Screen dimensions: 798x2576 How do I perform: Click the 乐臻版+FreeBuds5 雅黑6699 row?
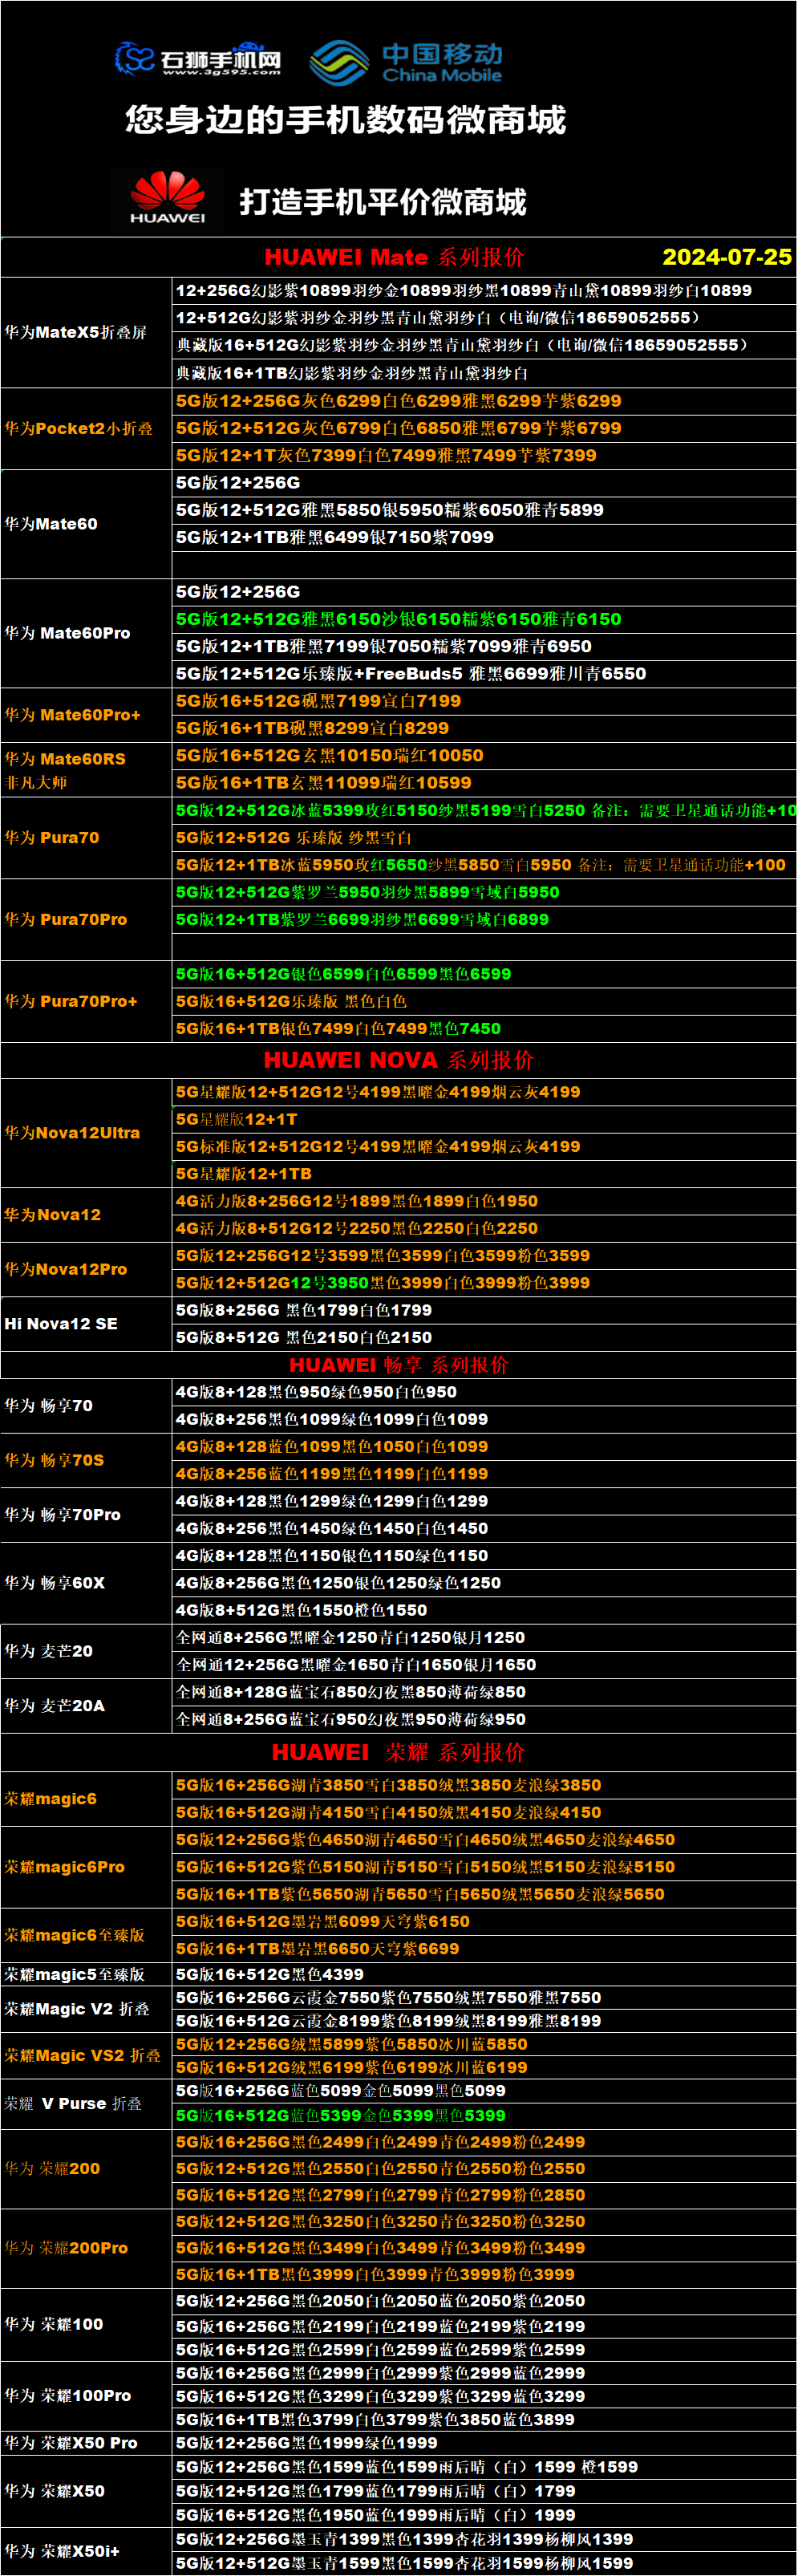tap(485, 674)
